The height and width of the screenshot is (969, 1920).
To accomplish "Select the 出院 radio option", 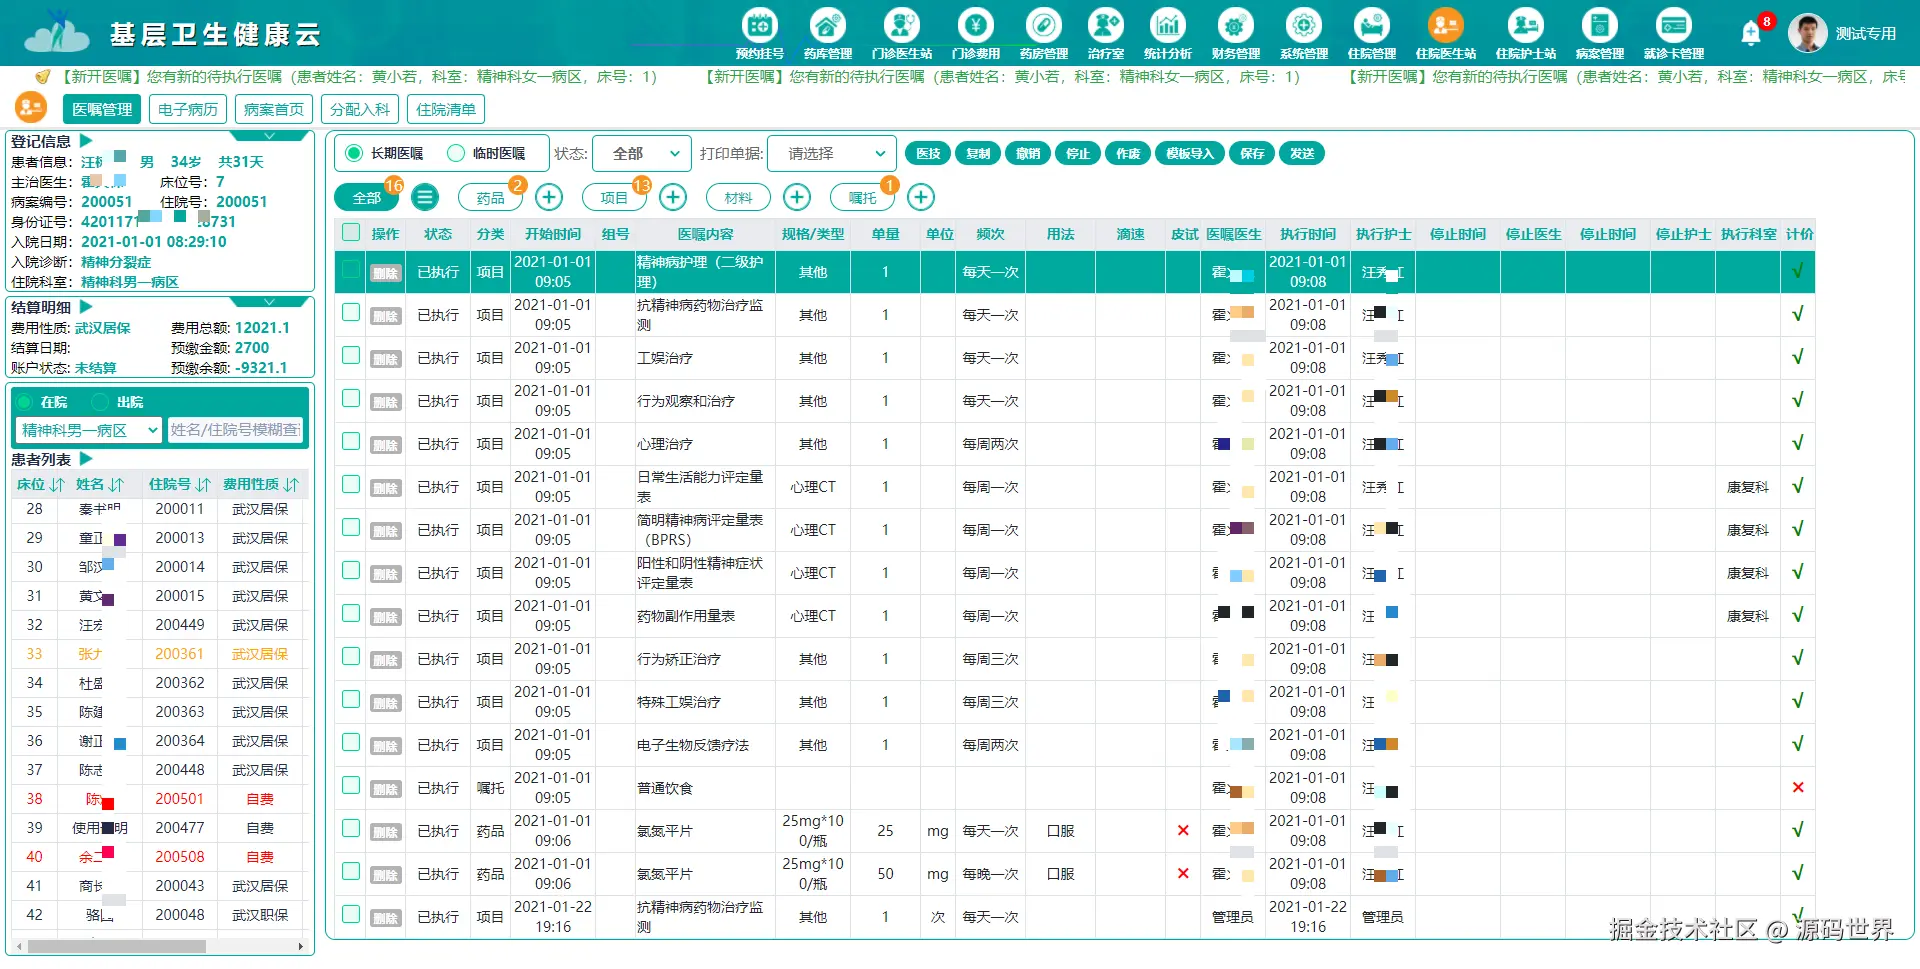I will coord(99,402).
